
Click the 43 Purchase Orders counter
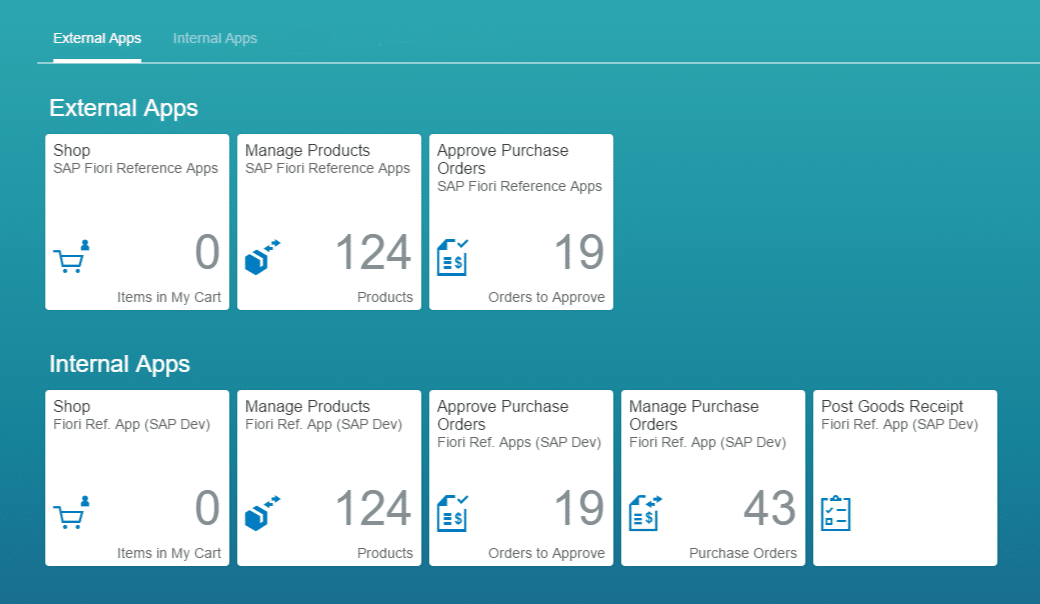pos(768,511)
